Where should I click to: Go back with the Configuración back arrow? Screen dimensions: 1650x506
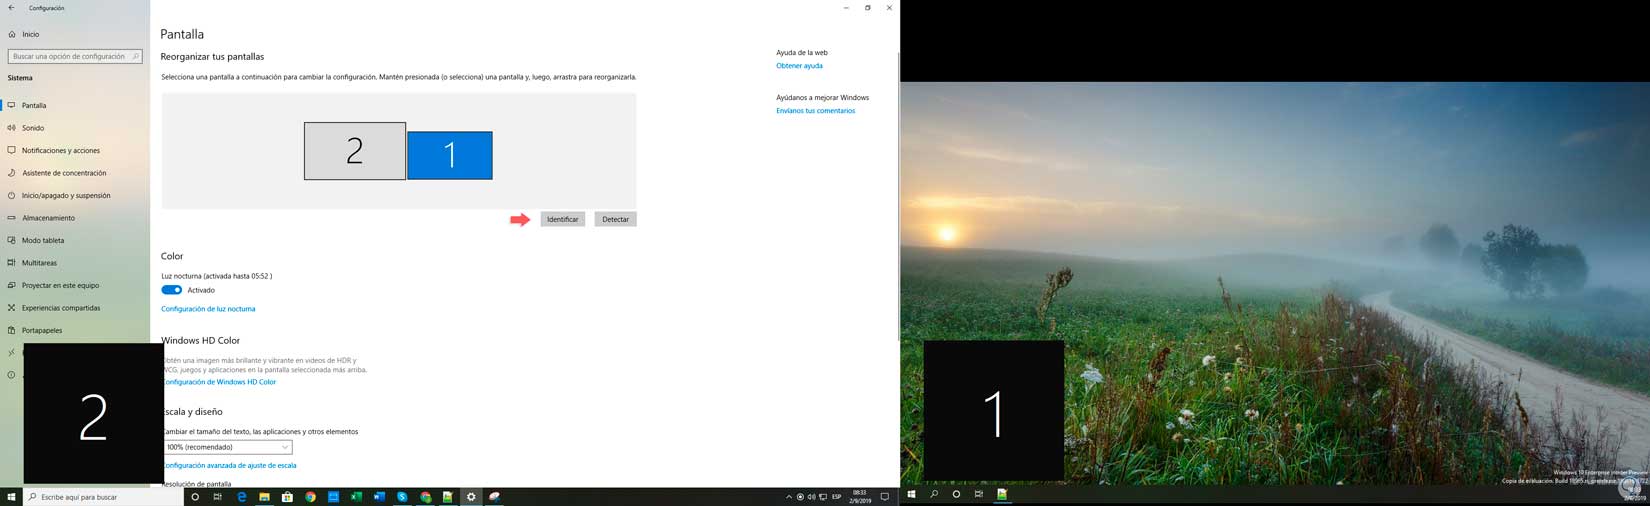point(11,8)
